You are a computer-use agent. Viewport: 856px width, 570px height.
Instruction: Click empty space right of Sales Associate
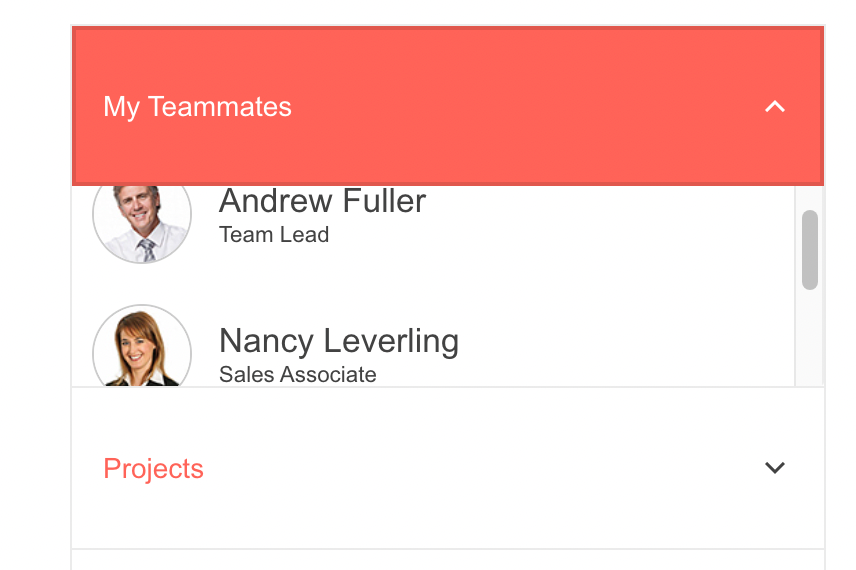click(580, 375)
